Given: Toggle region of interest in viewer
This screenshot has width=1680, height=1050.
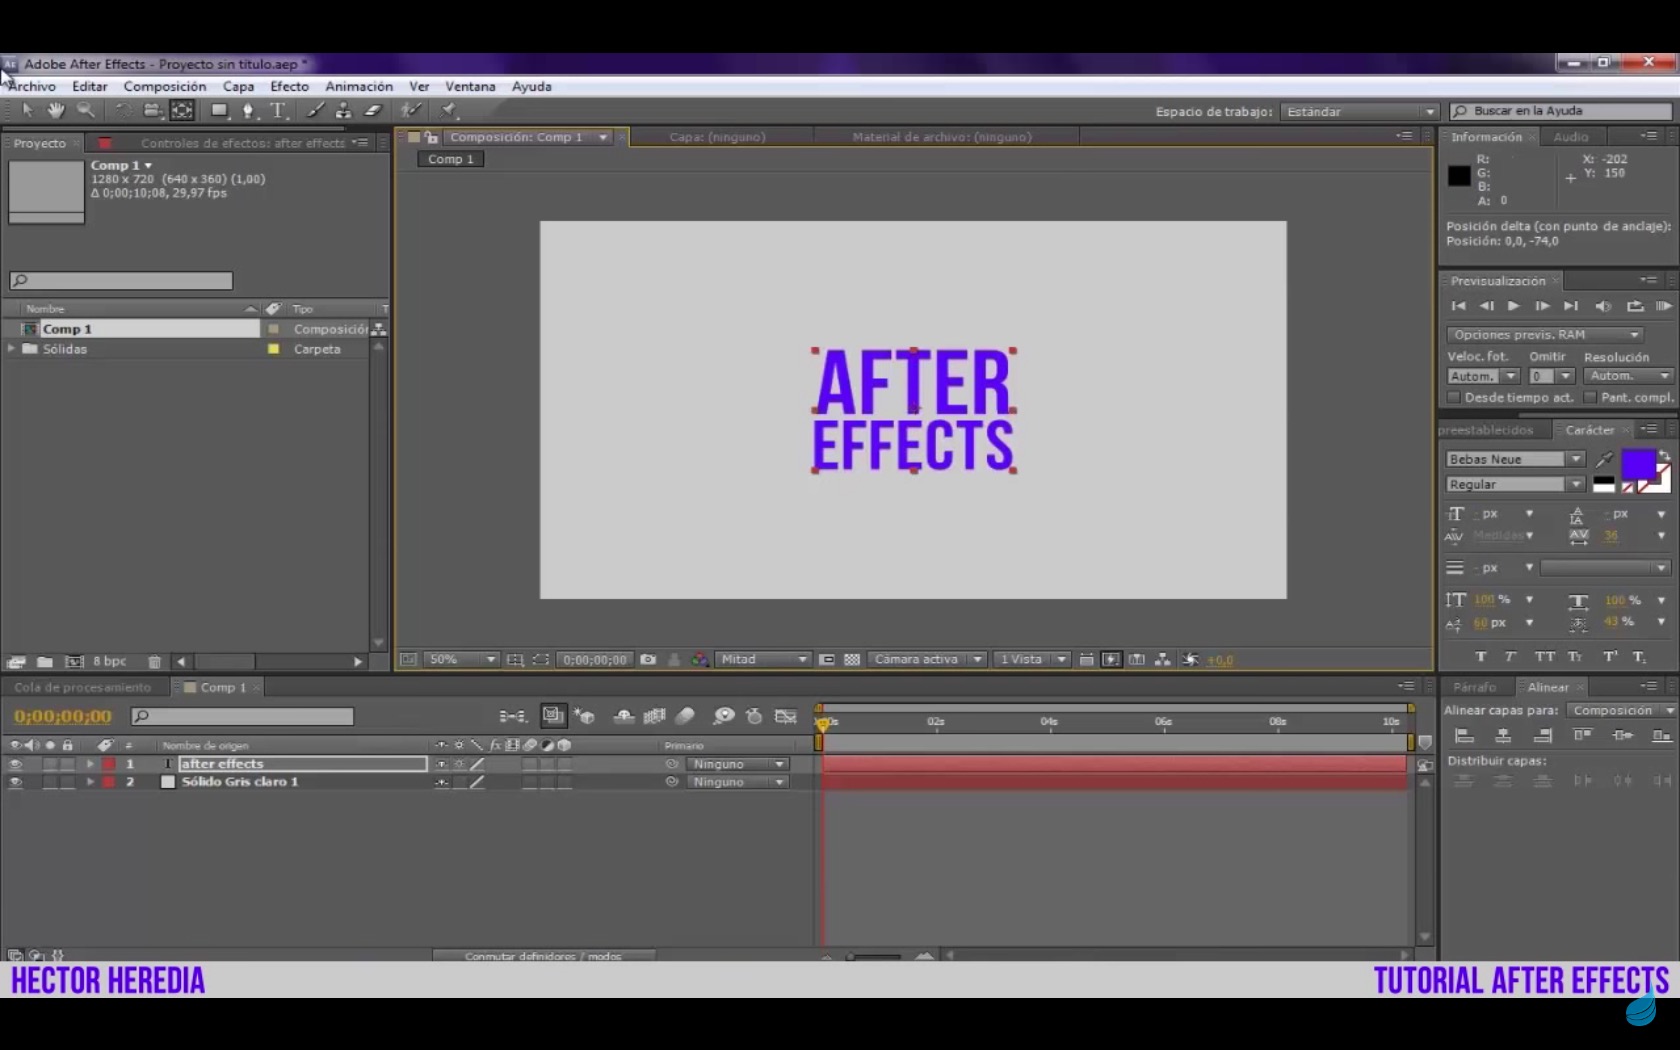Looking at the screenshot, I should point(827,660).
